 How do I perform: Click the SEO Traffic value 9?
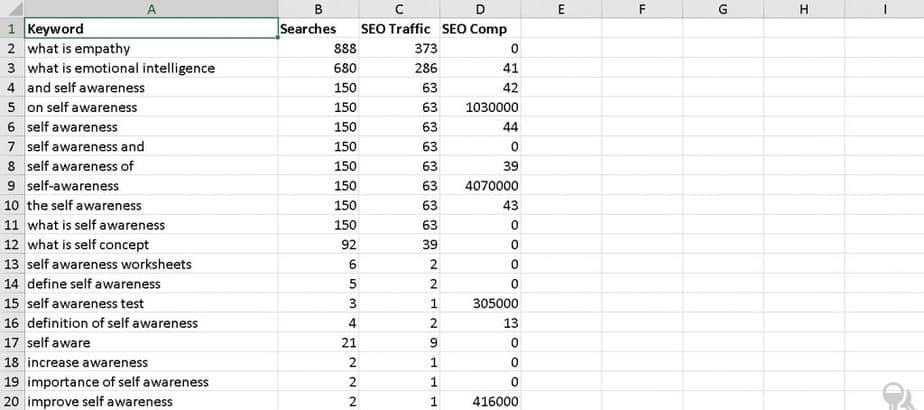(x=399, y=342)
